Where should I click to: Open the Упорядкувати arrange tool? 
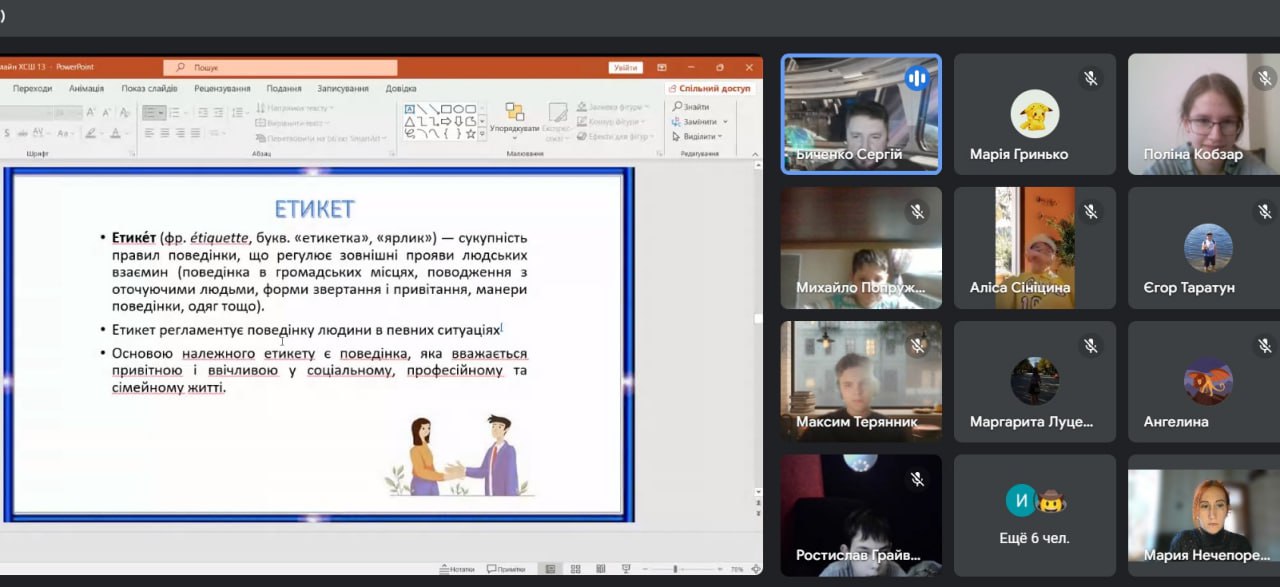(x=514, y=118)
